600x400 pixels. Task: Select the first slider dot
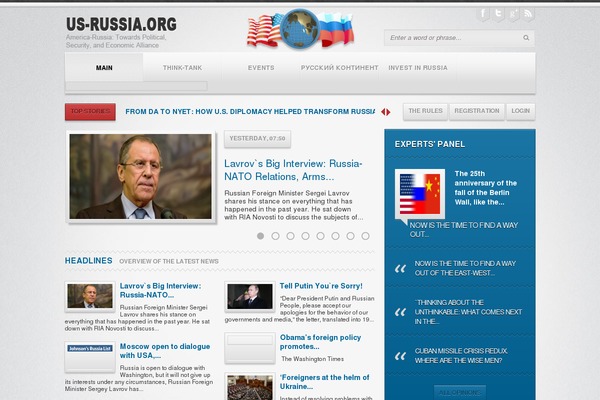click(260, 236)
